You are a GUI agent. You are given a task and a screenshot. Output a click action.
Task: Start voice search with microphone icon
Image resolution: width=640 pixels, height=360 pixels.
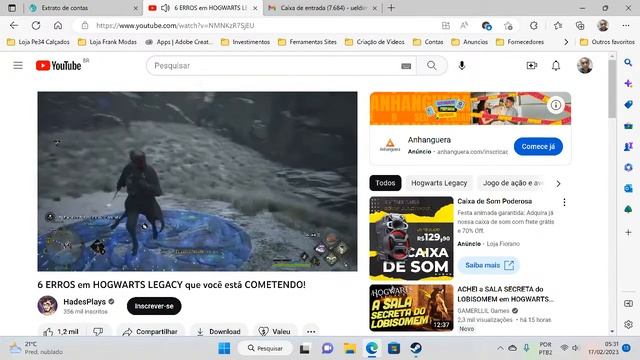[x=462, y=65]
